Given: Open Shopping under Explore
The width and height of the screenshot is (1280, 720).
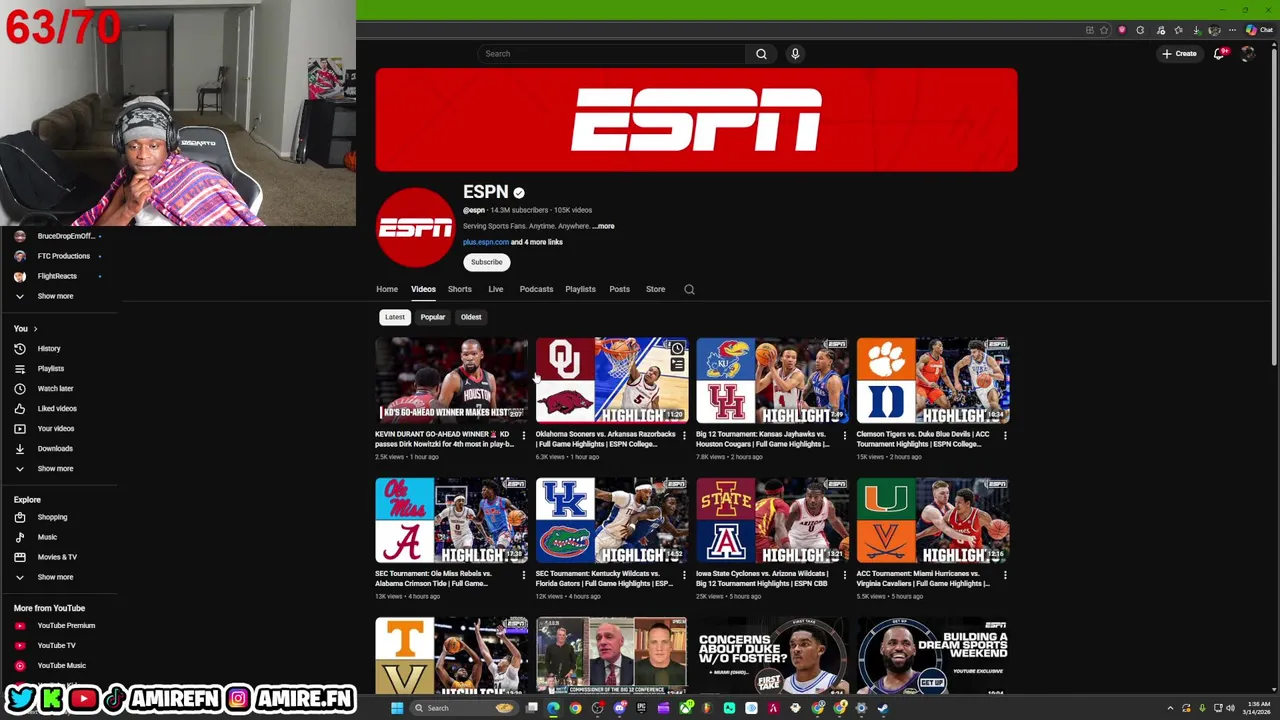Looking at the screenshot, I should (x=60, y=517).
